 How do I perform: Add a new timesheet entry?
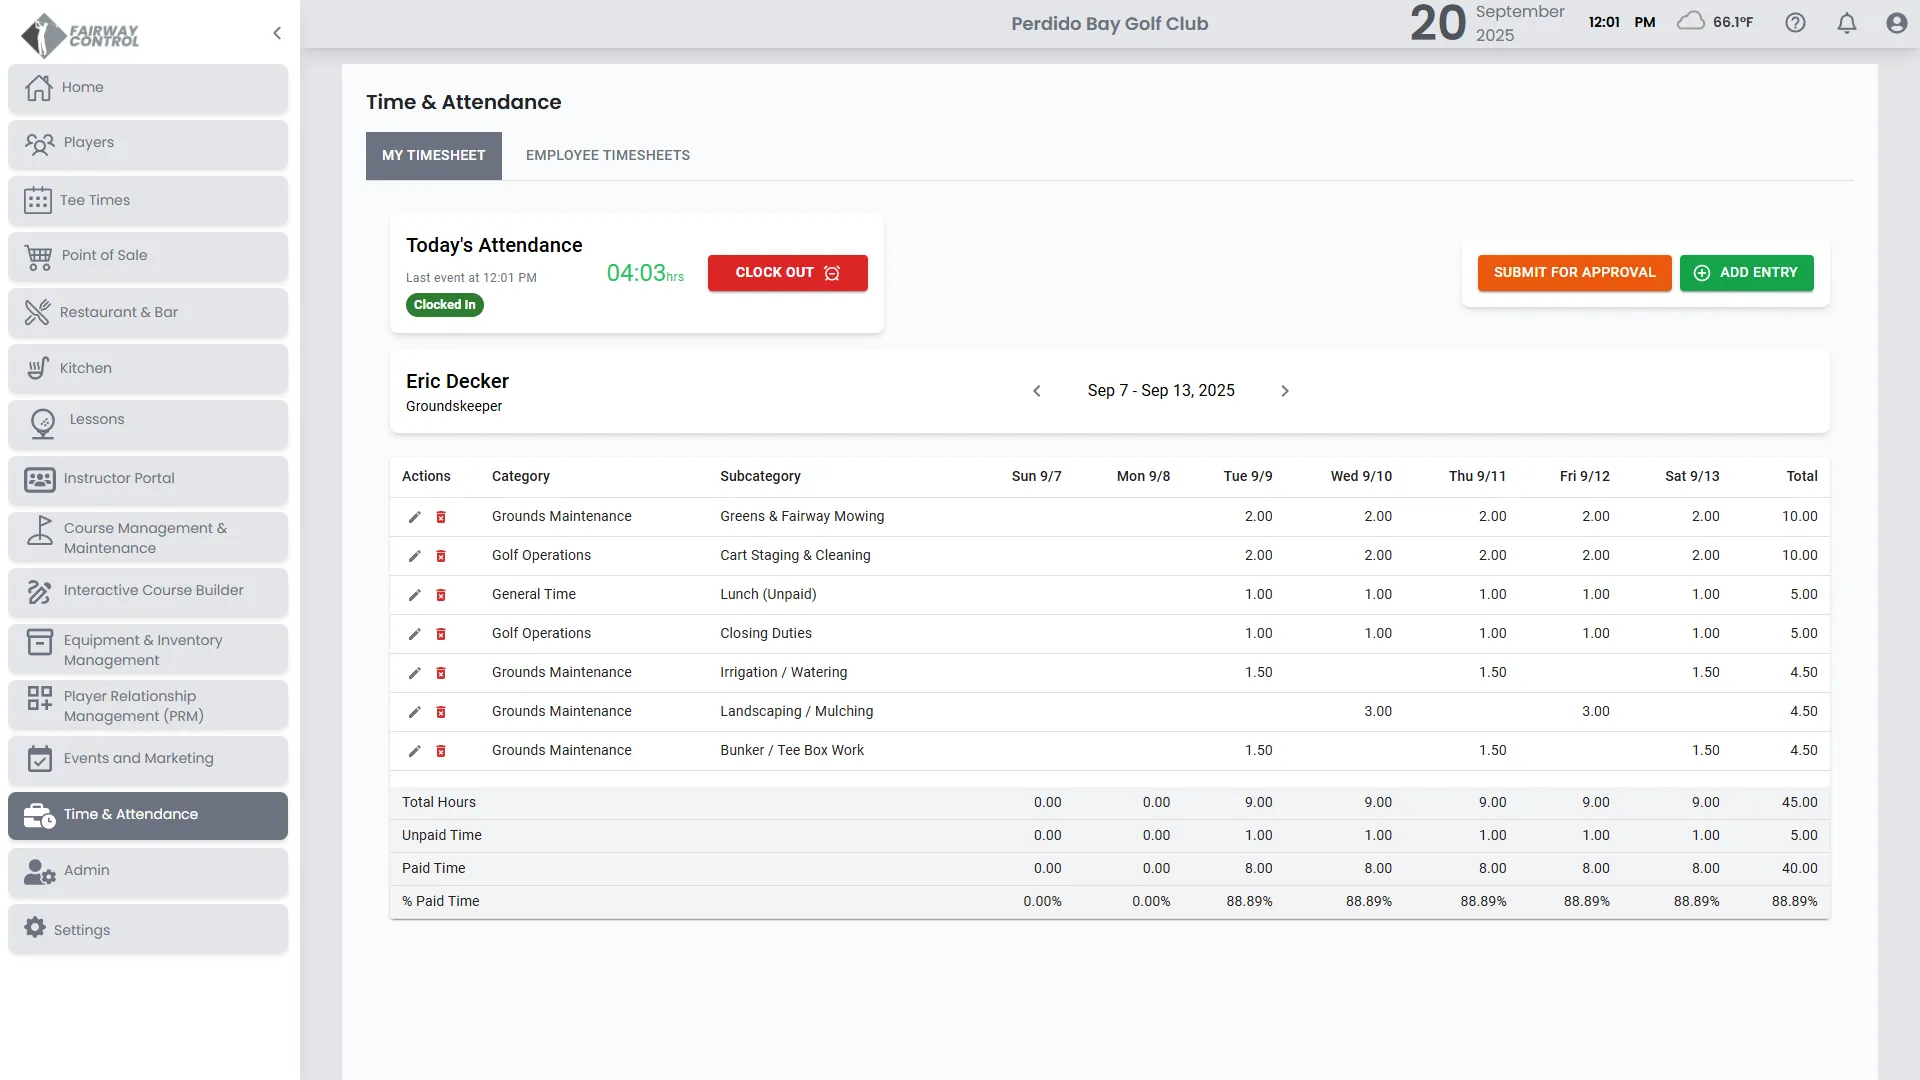pyautogui.click(x=1746, y=272)
